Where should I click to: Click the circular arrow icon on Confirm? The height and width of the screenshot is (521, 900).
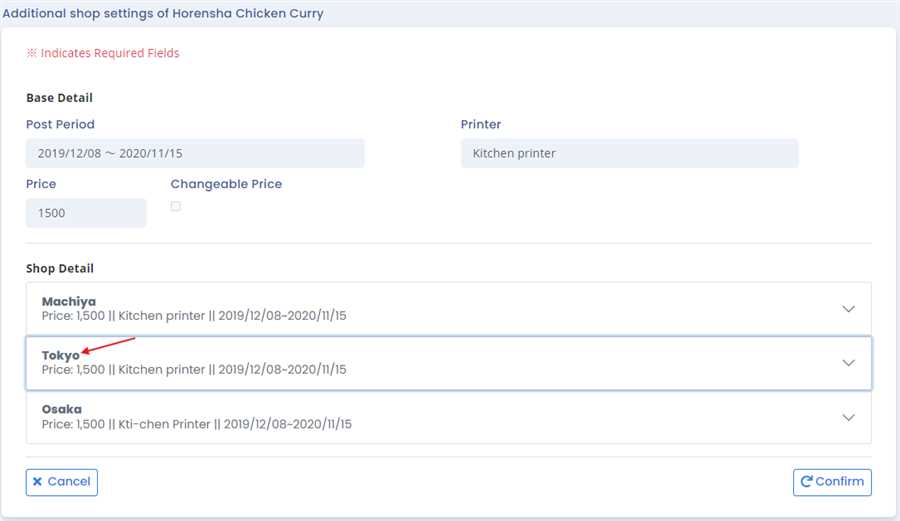805,482
